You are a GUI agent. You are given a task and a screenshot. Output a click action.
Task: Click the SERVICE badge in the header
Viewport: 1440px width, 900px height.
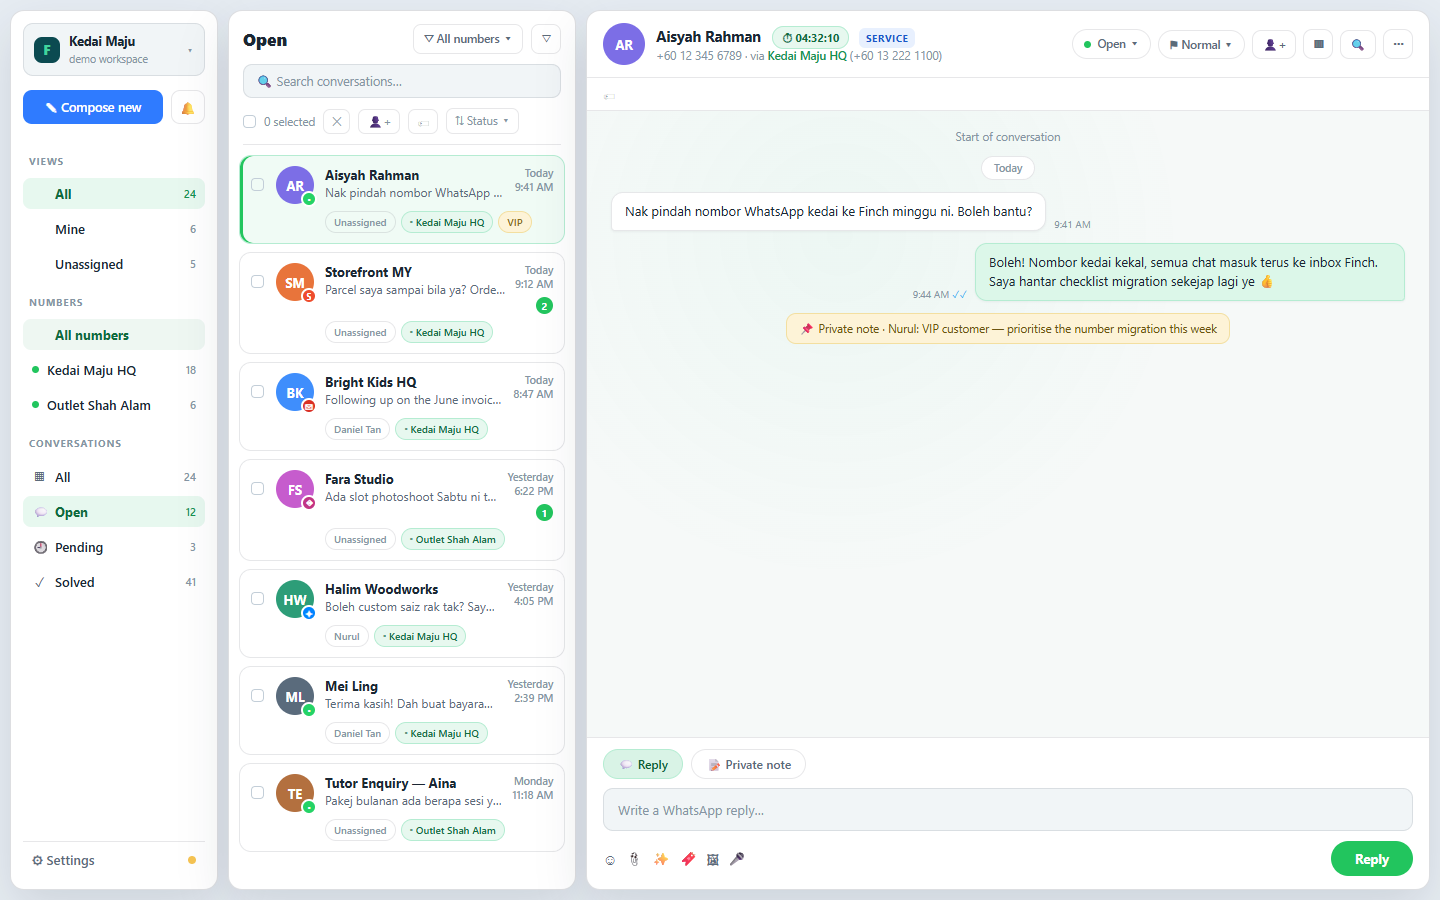(887, 38)
